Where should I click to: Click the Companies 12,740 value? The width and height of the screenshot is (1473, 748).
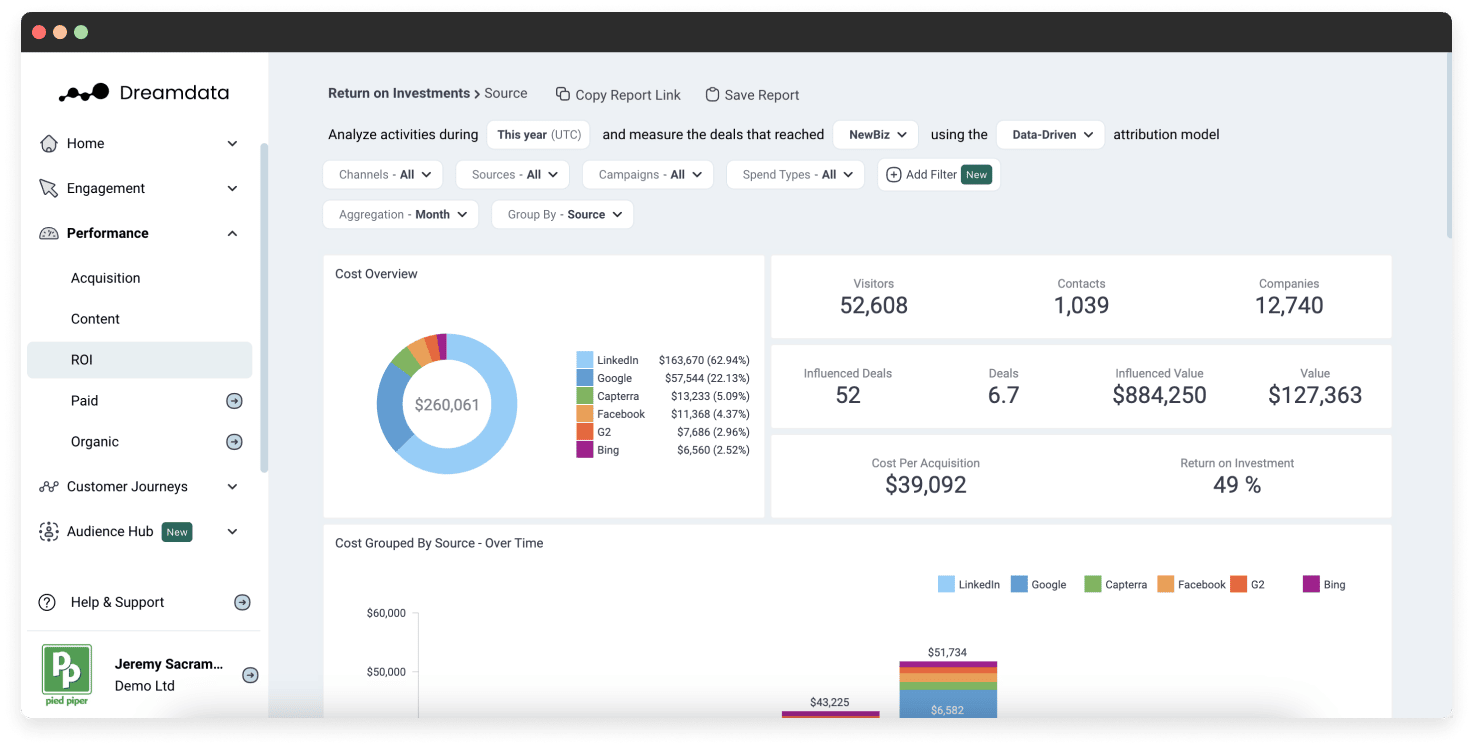[x=1289, y=306]
